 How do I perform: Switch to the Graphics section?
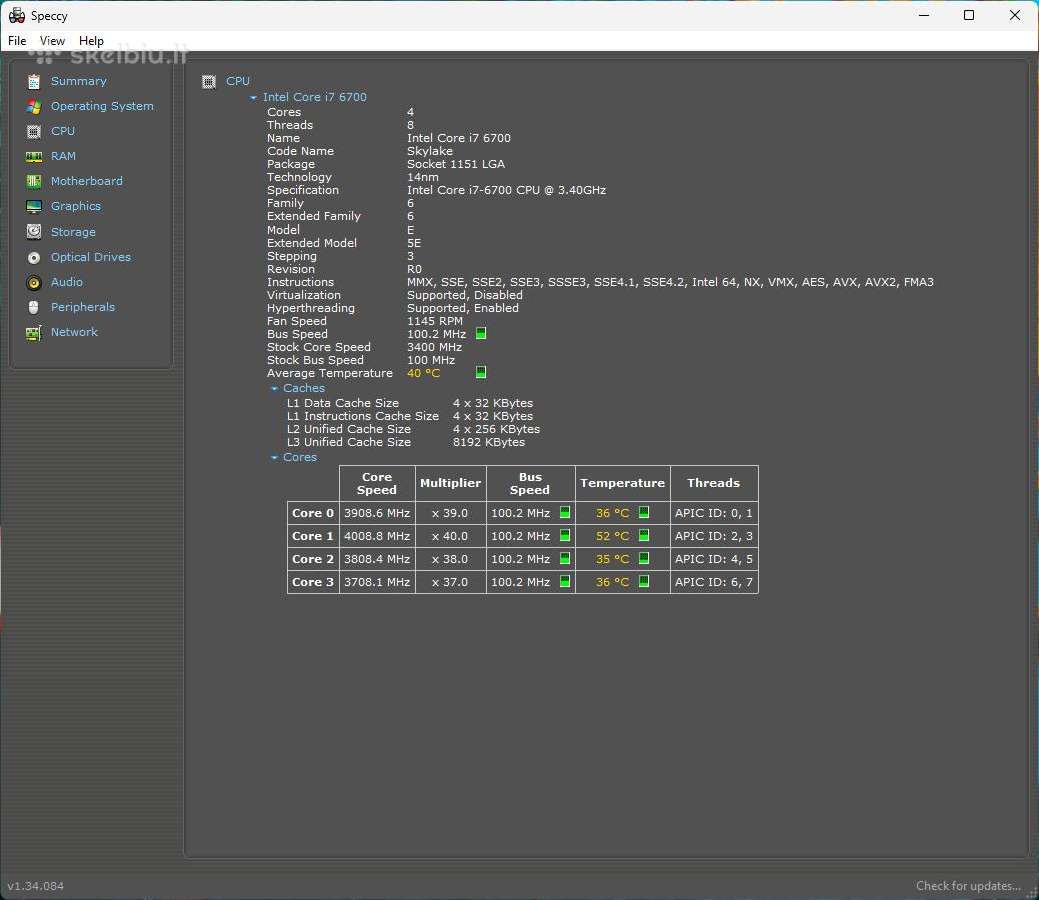pyautogui.click(x=76, y=206)
